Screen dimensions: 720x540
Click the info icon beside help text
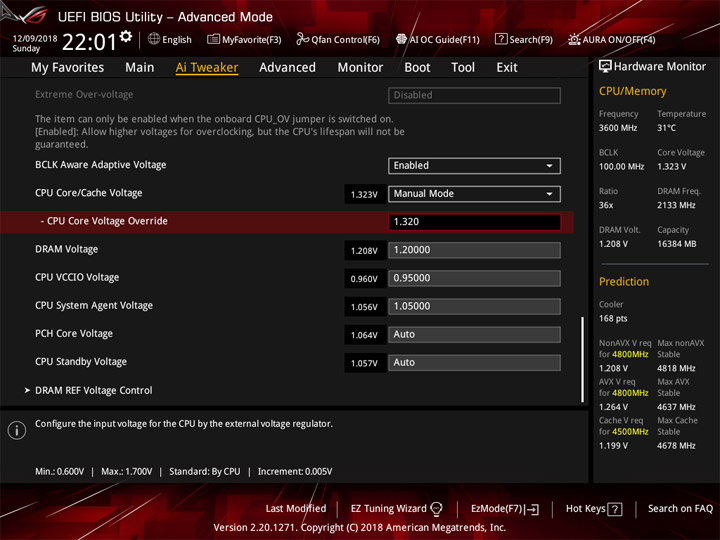pos(17,430)
